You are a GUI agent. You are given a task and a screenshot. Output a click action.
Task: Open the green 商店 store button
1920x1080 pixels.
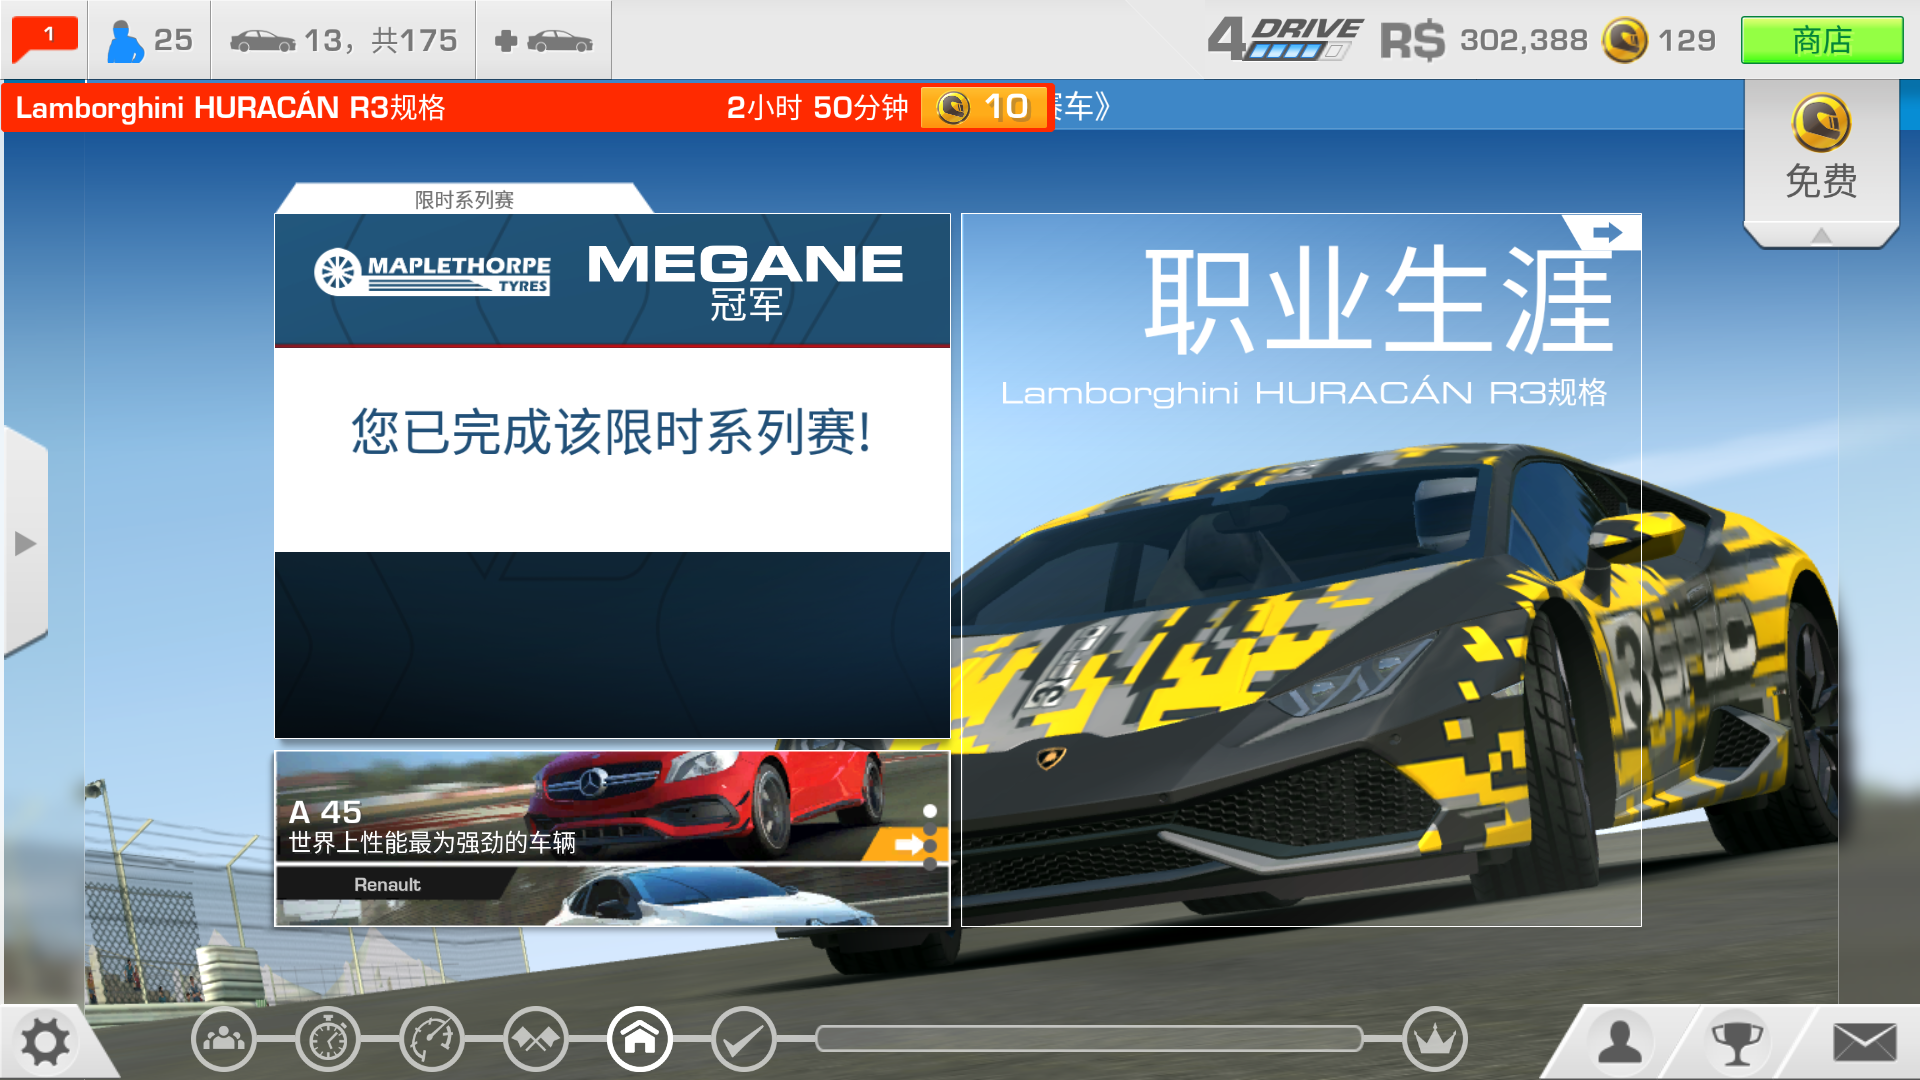point(1821,40)
